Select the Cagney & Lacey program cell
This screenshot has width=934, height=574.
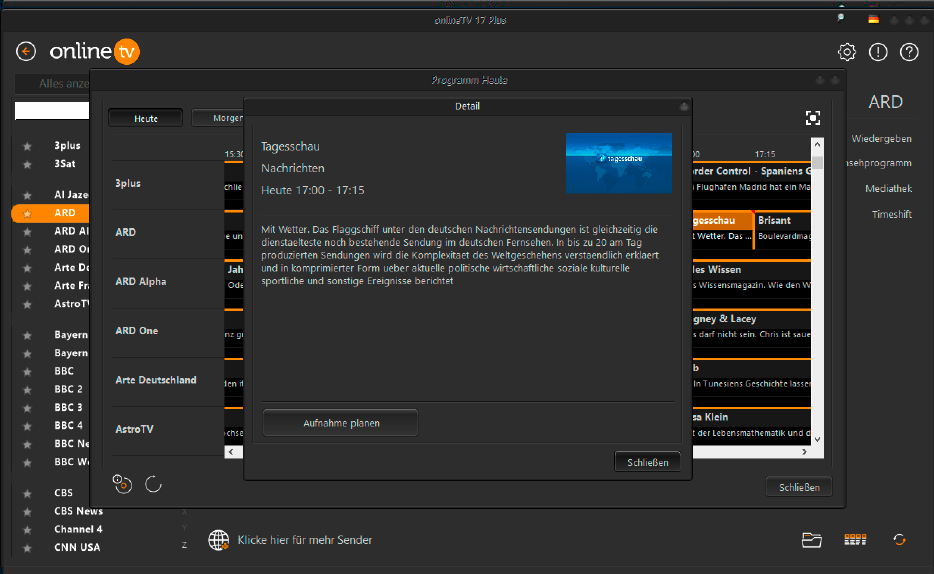pyautogui.click(x=751, y=326)
